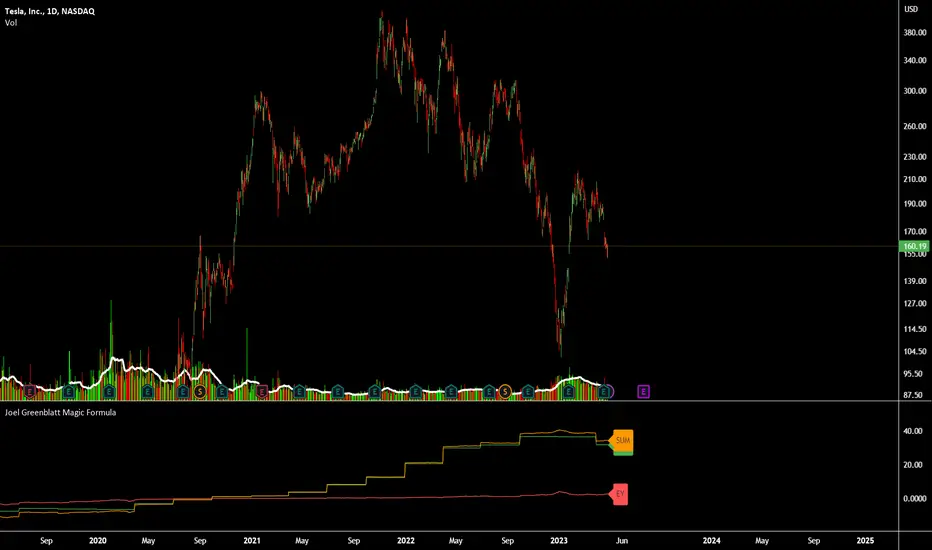Open the earnings marker above May 2021
The height and width of the screenshot is (550, 932).
(300, 392)
